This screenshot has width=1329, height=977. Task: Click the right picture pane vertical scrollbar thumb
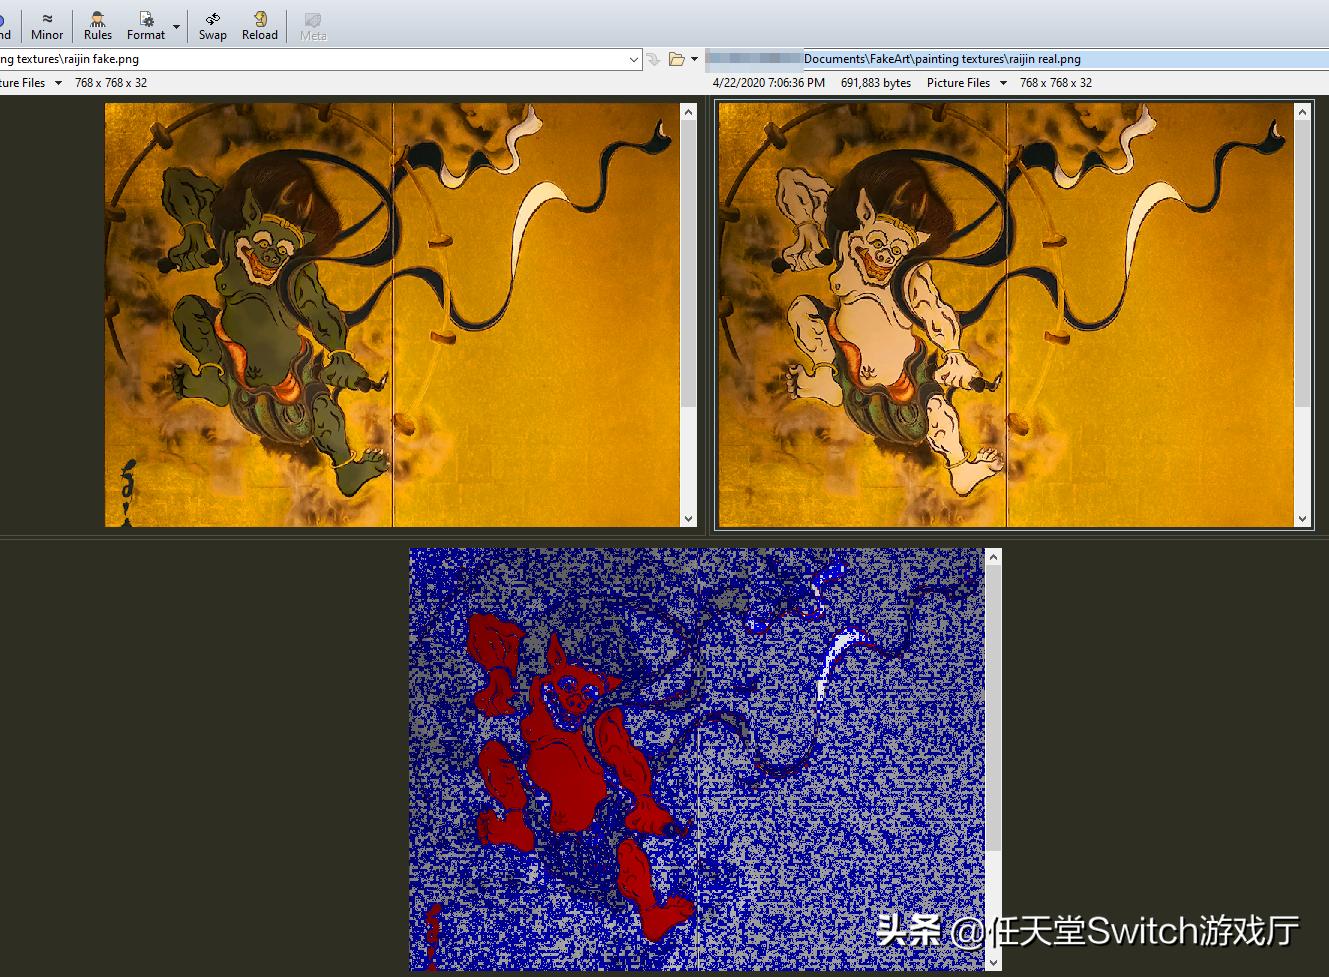[x=1302, y=264]
